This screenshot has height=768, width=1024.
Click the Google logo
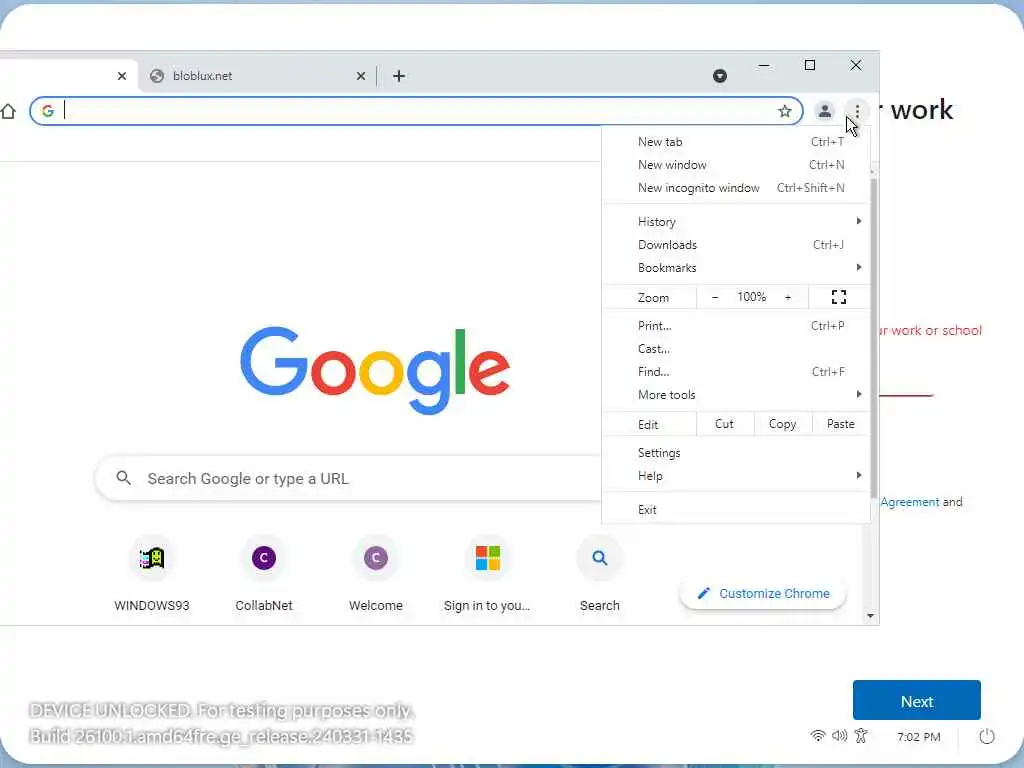tap(375, 370)
